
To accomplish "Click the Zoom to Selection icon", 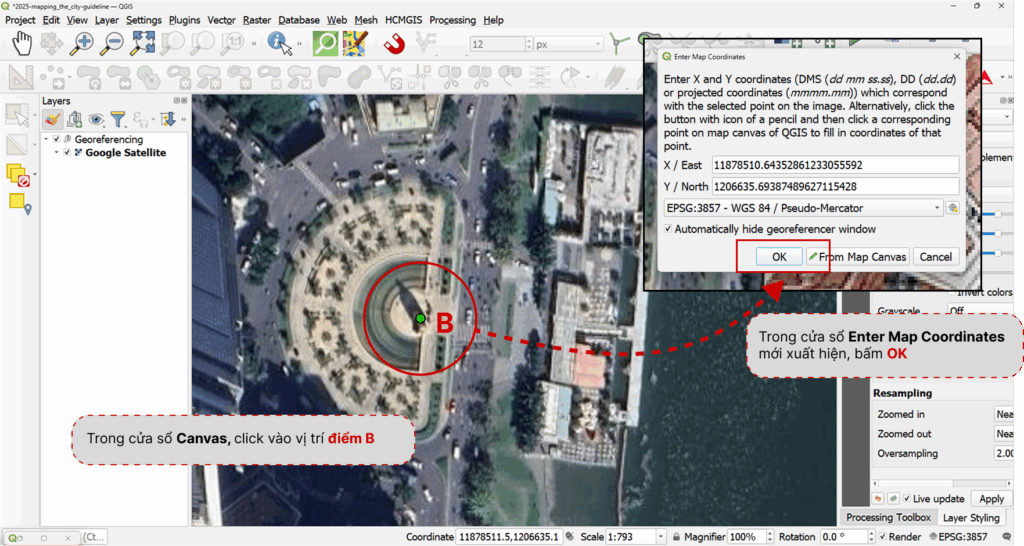I will pos(172,44).
